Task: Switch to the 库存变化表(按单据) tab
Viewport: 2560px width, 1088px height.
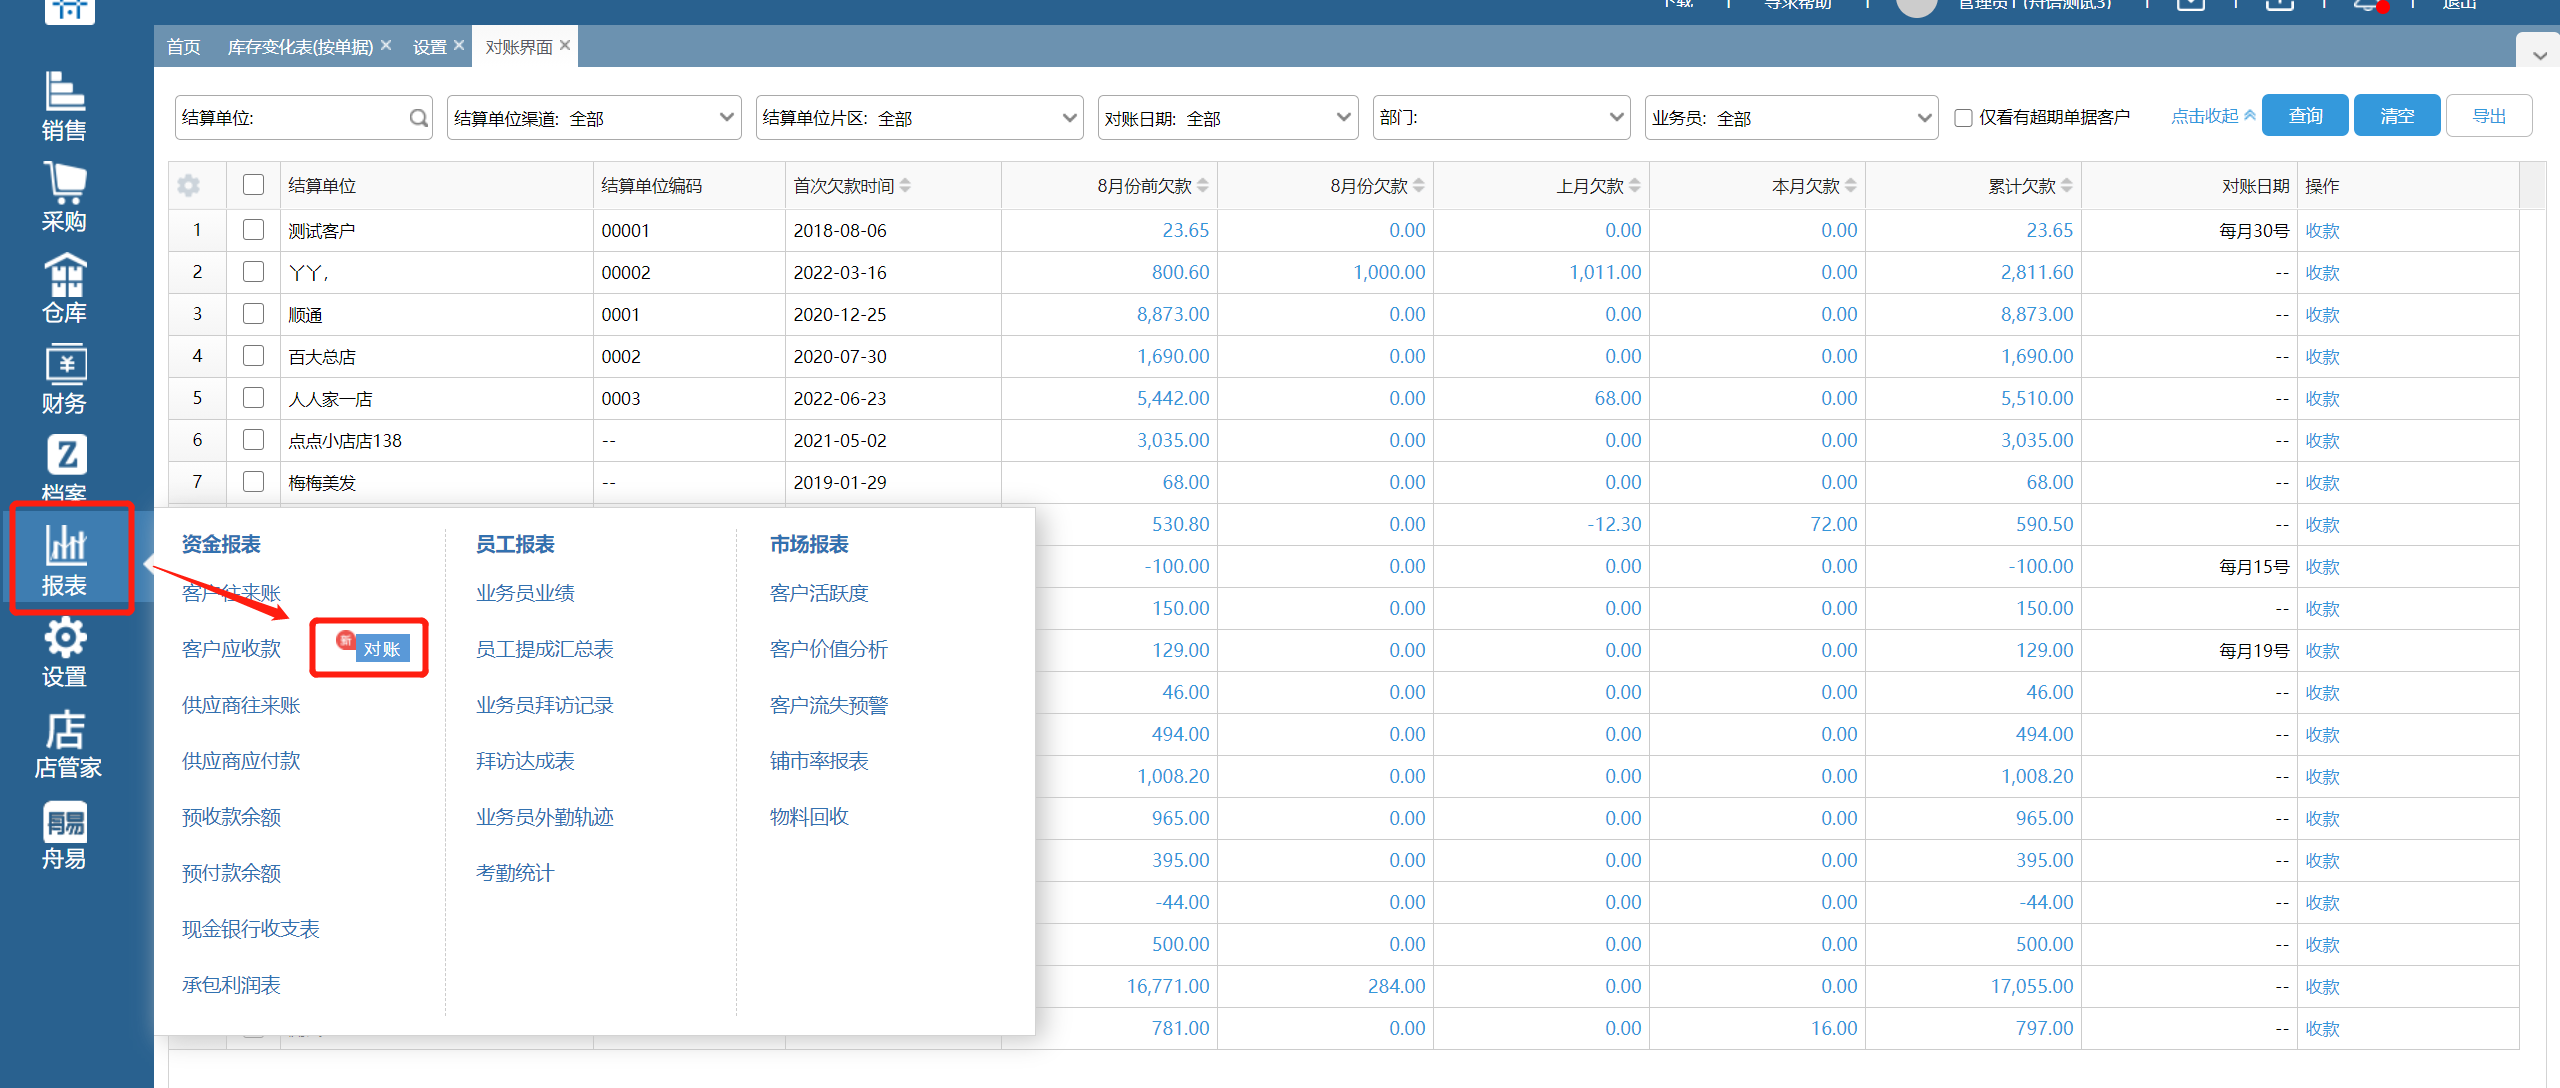Action: point(300,47)
